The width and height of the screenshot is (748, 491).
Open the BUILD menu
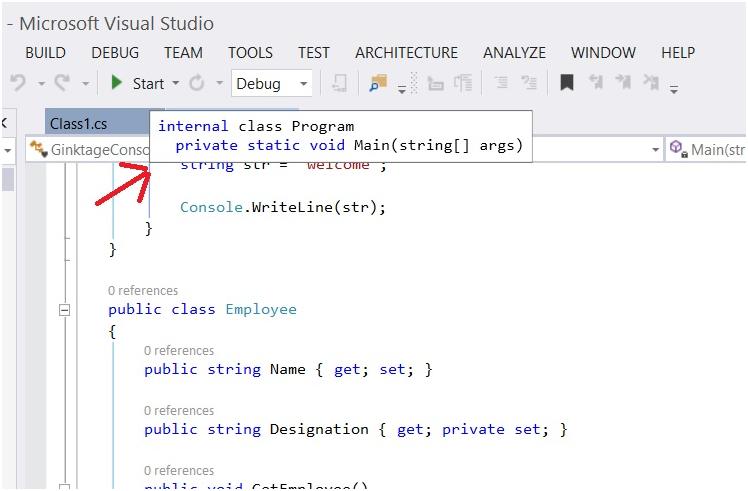point(45,52)
